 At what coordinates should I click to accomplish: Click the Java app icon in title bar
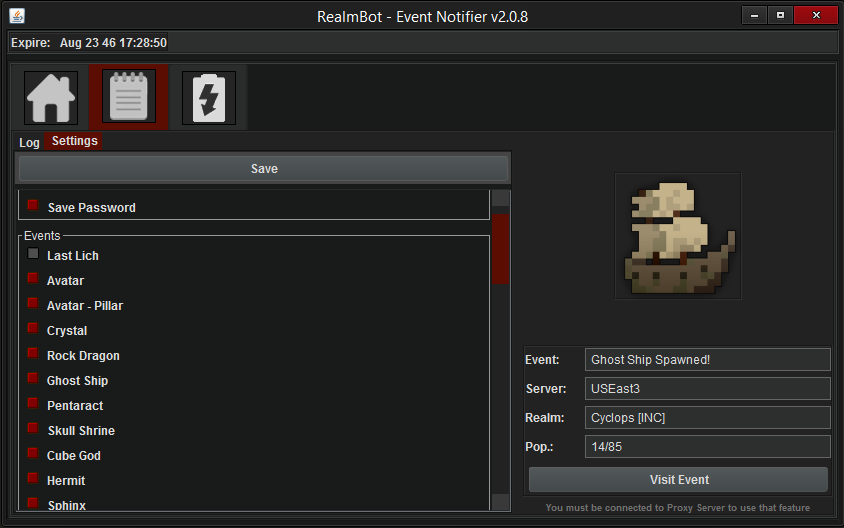tap(17, 16)
